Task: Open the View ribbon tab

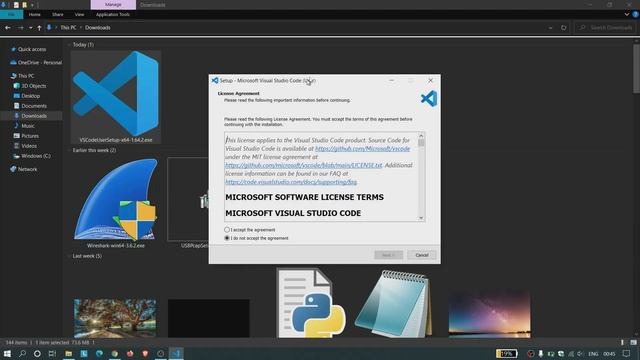Action: pos(79,14)
